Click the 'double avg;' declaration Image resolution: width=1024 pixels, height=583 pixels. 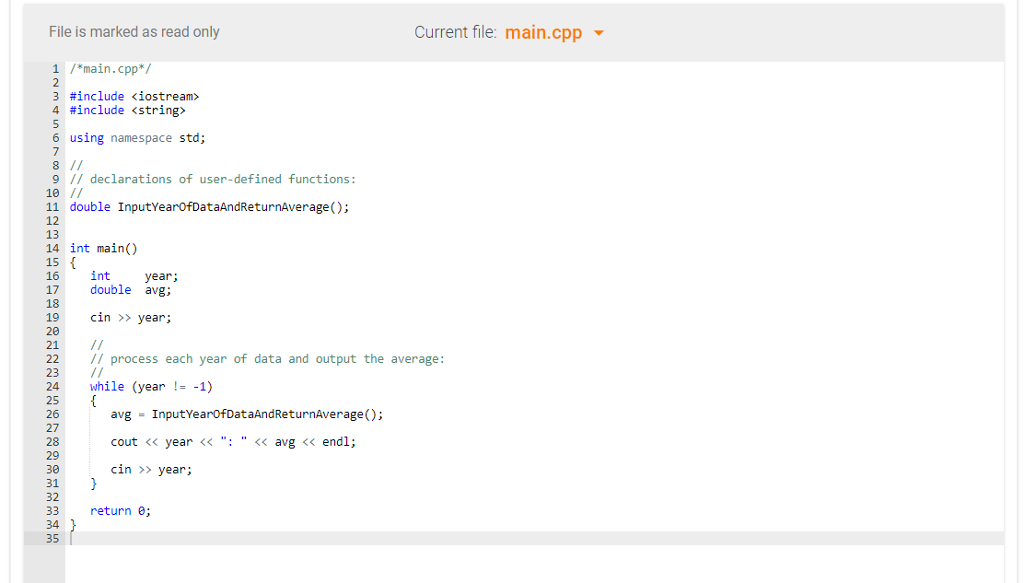[x=131, y=290]
